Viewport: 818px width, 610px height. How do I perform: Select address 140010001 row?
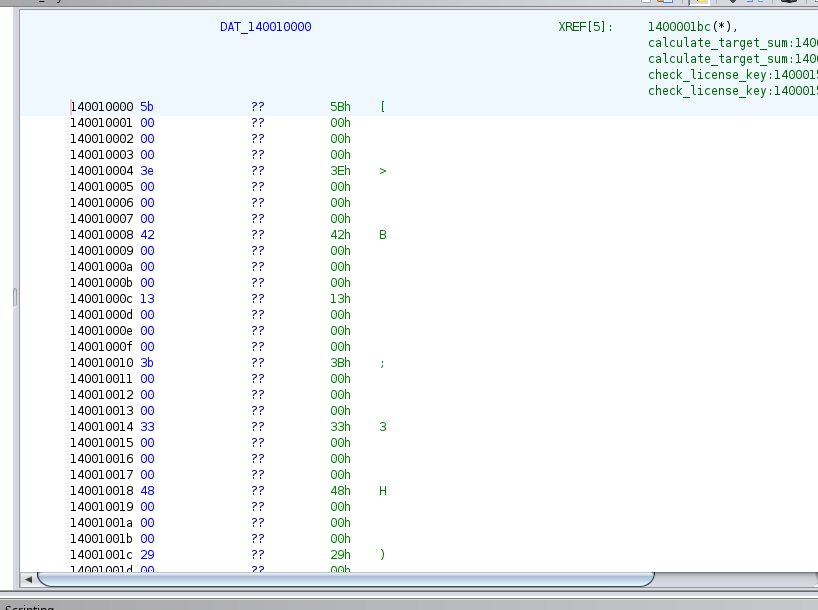(102, 123)
